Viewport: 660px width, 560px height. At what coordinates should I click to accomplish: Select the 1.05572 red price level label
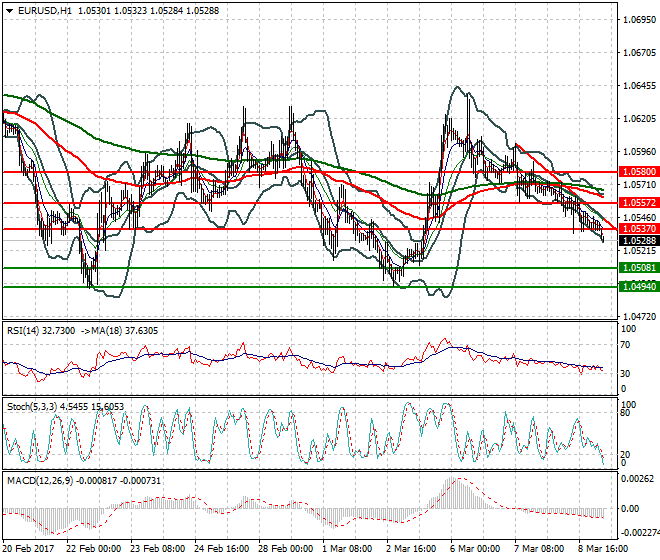[x=639, y=203]
